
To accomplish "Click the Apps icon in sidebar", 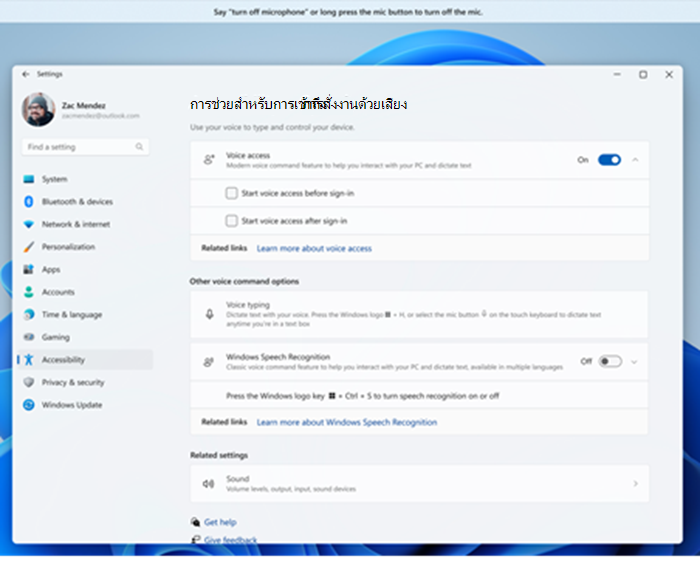I will tap(29, 269).
